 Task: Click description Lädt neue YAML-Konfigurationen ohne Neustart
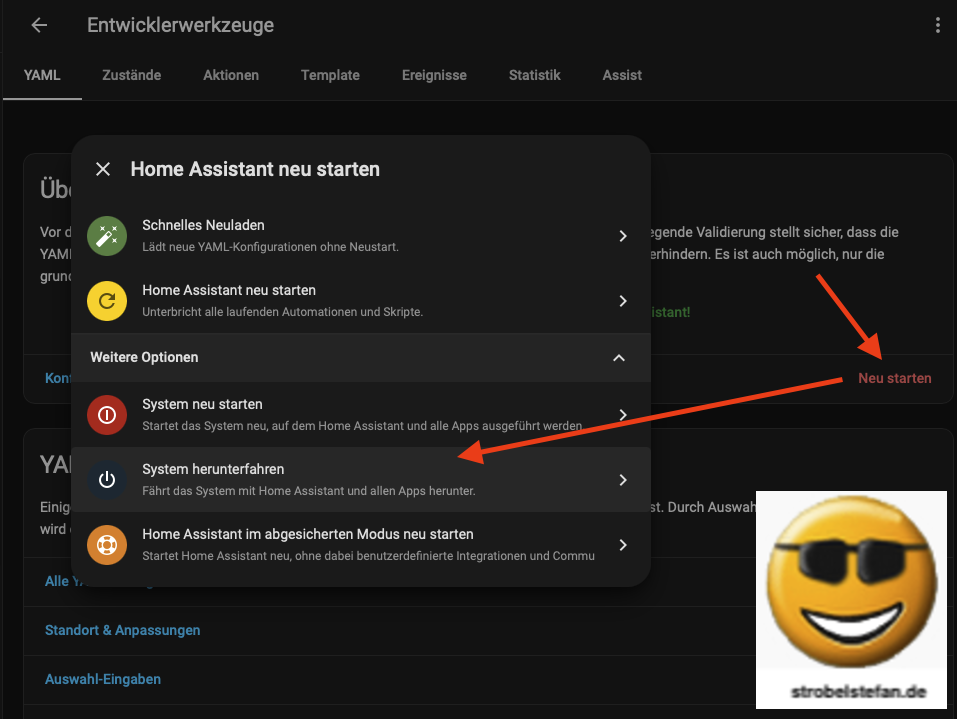tap(270, 247)
